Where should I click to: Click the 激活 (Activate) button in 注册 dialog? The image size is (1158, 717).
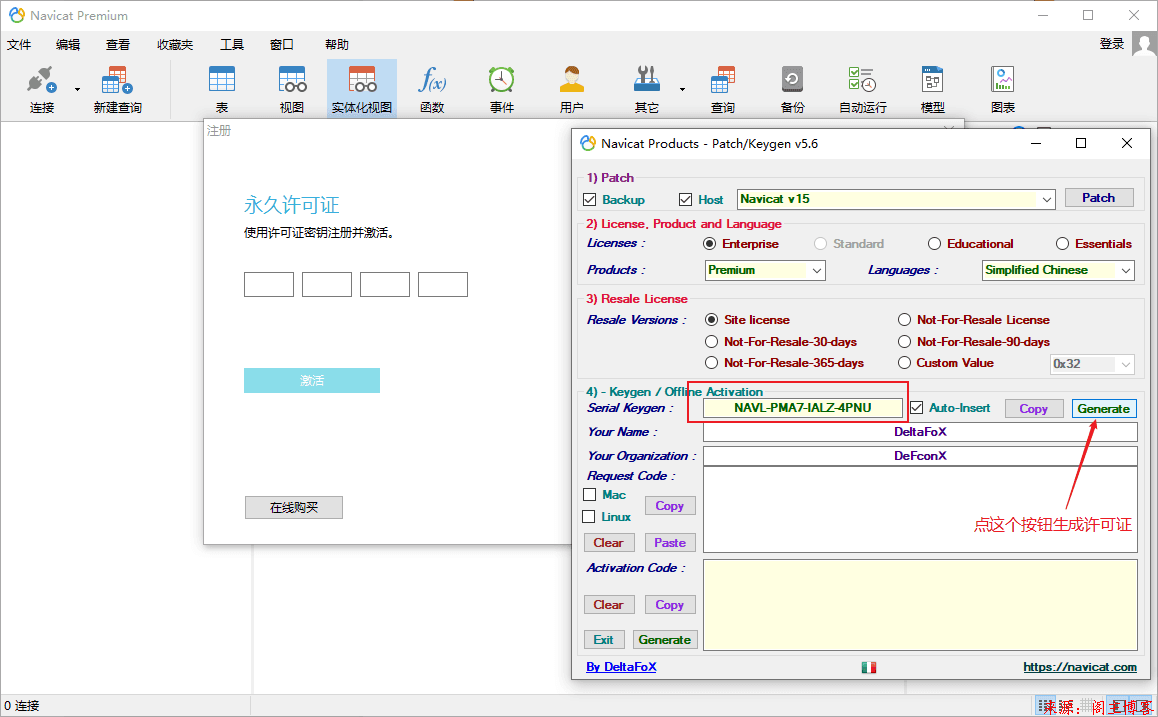312,380
